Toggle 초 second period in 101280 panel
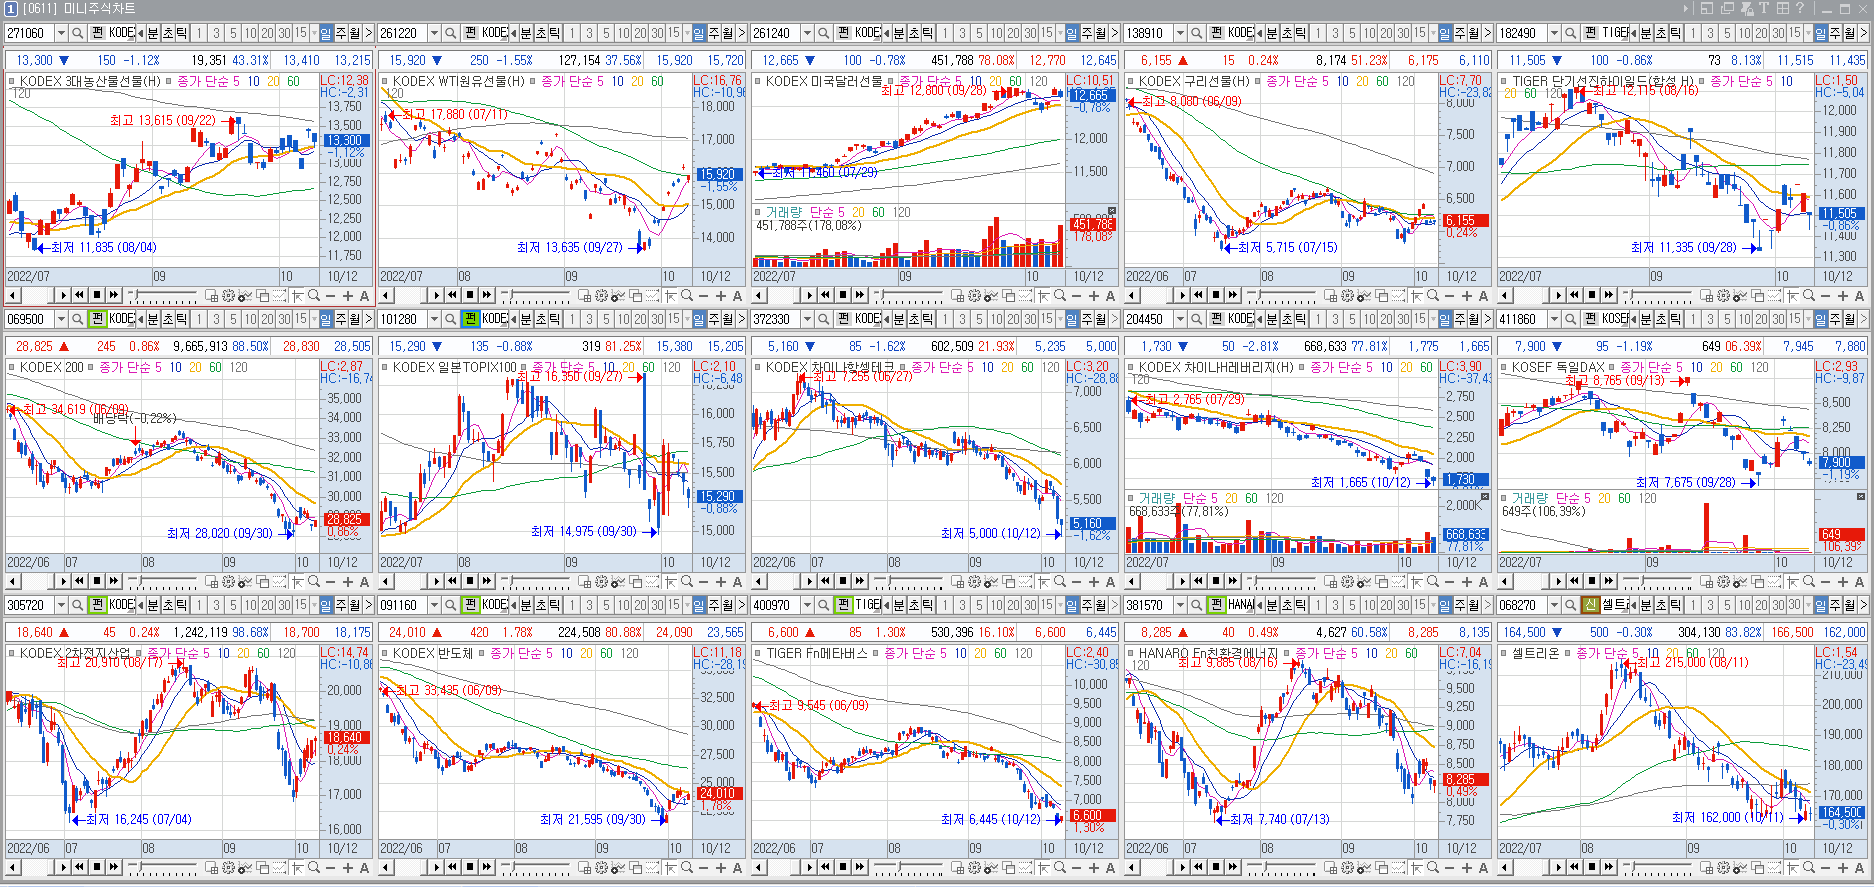The image size is (1874, 887). coord(541,319)
